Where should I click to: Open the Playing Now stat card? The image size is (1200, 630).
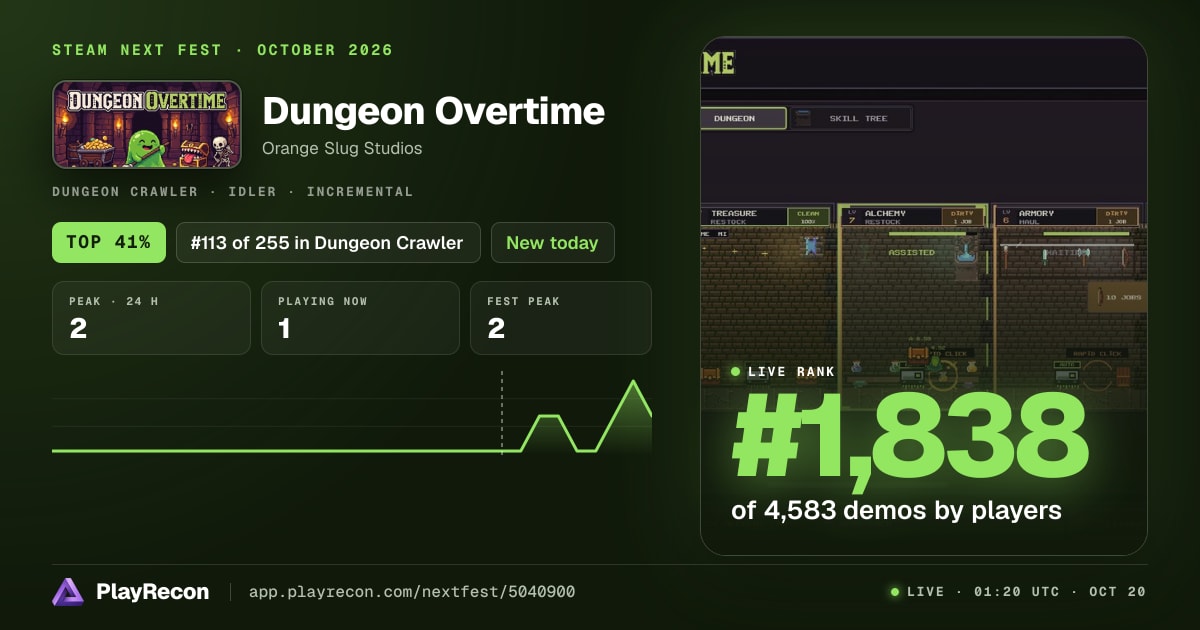click(360, 318)
